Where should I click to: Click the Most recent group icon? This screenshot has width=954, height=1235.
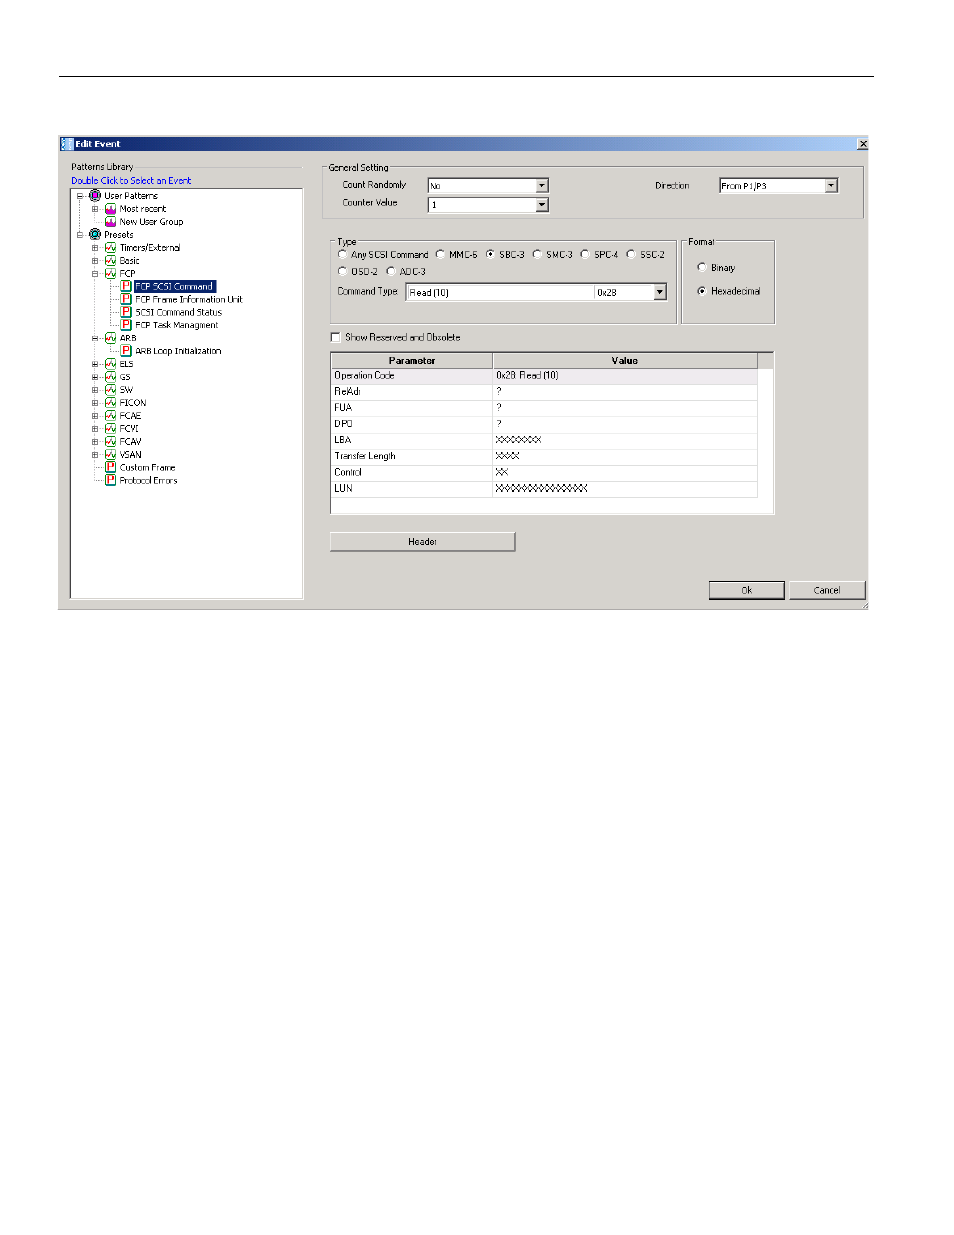tap(111, 209)
